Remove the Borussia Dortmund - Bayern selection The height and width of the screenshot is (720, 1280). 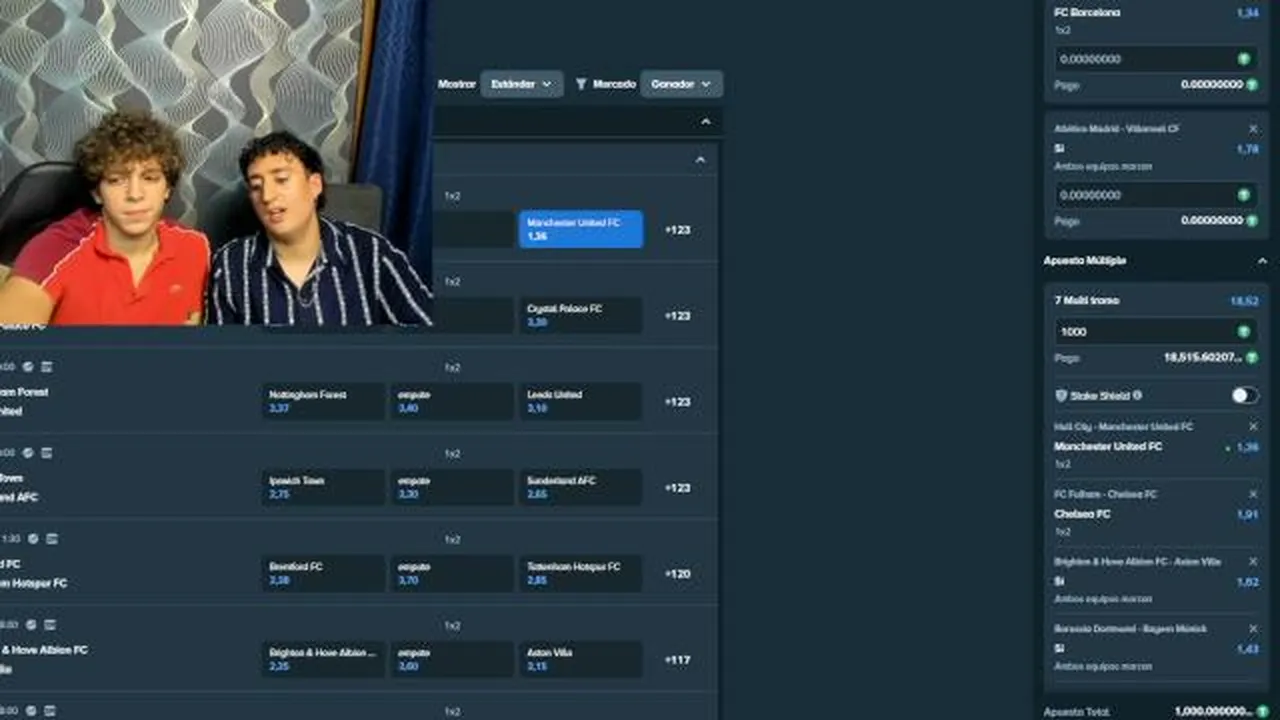tap(1253, 629)
